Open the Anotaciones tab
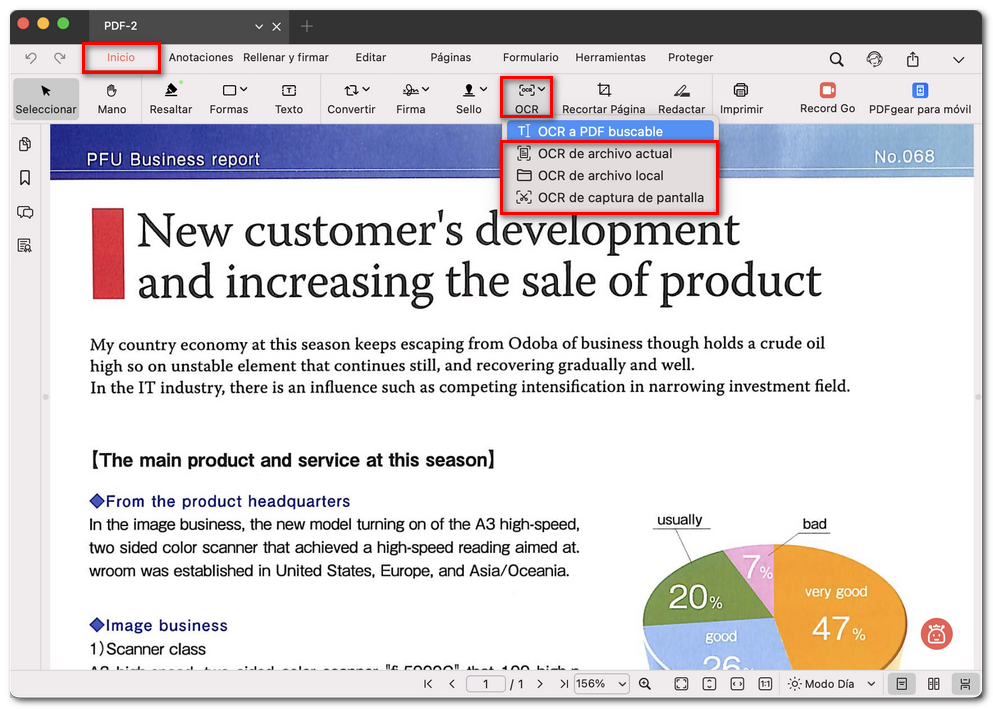Viewport: 993px width, 709px height. click(200, 58)
